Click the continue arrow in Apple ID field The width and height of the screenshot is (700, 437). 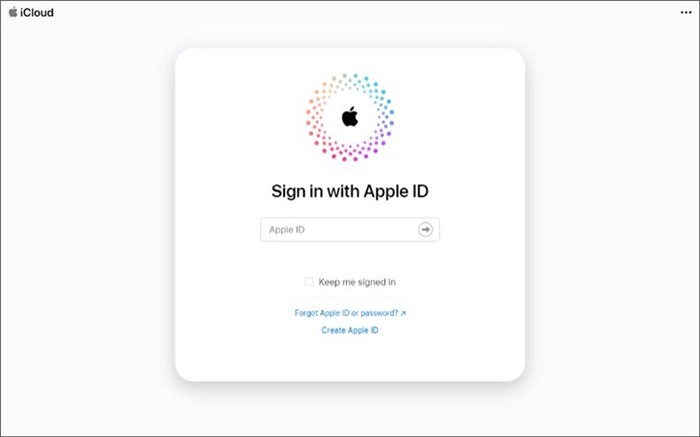pyautogui.click(x=425, y=229)
